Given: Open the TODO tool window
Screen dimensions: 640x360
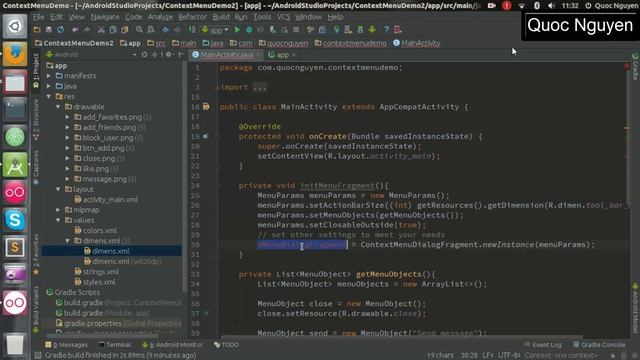Looking at the screenshot, I should [227, 345].
